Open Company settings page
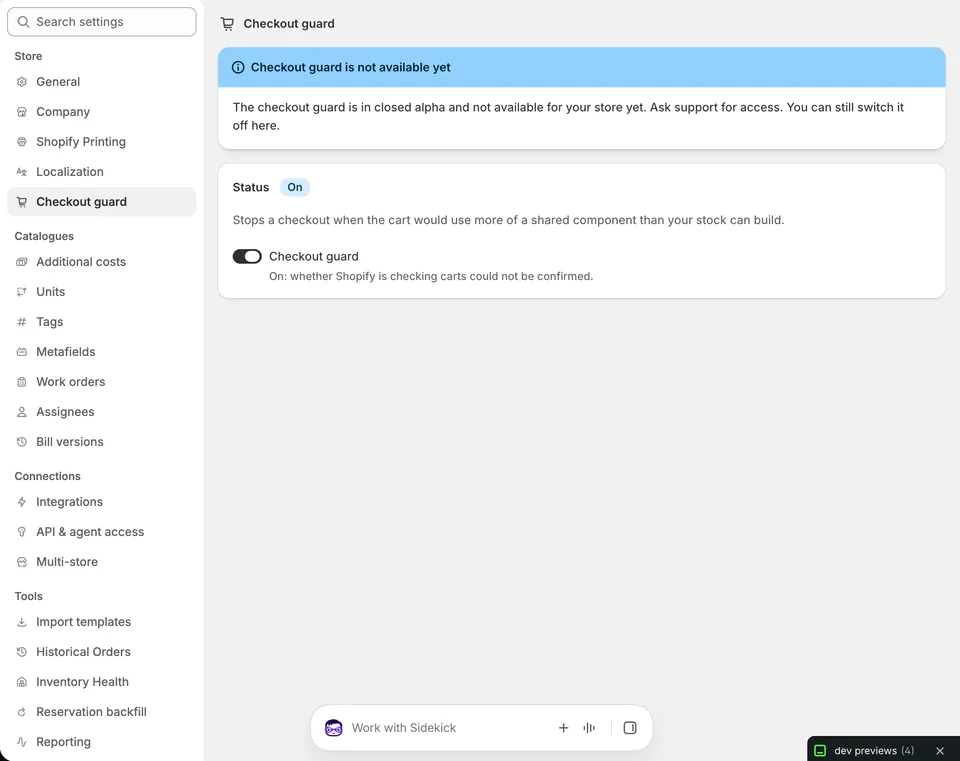 102,111
